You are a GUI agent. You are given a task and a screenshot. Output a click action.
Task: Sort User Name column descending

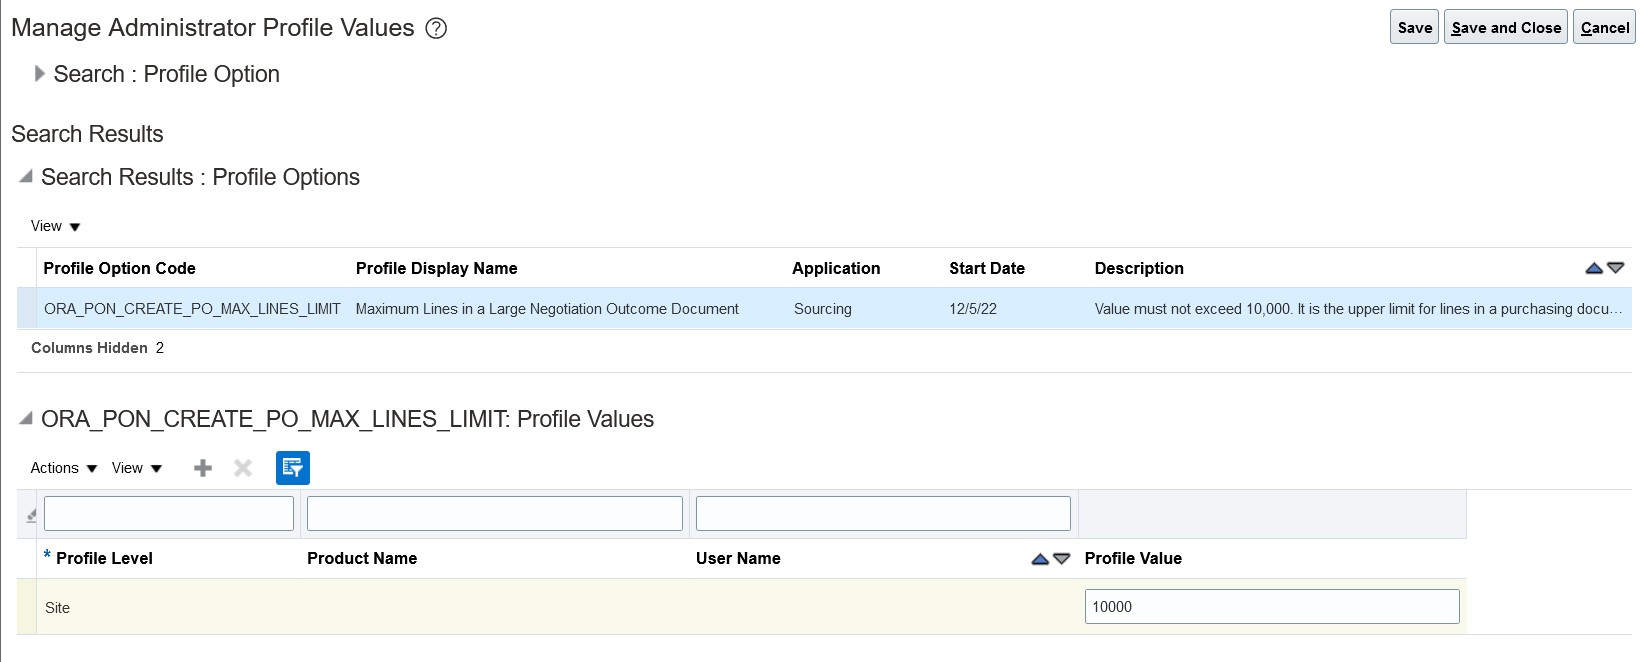[1062, 559]
